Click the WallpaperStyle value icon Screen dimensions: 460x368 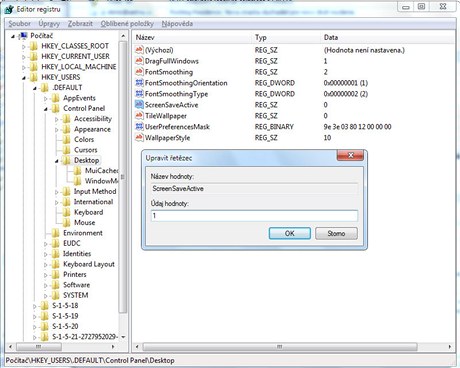tap(139, 138)
